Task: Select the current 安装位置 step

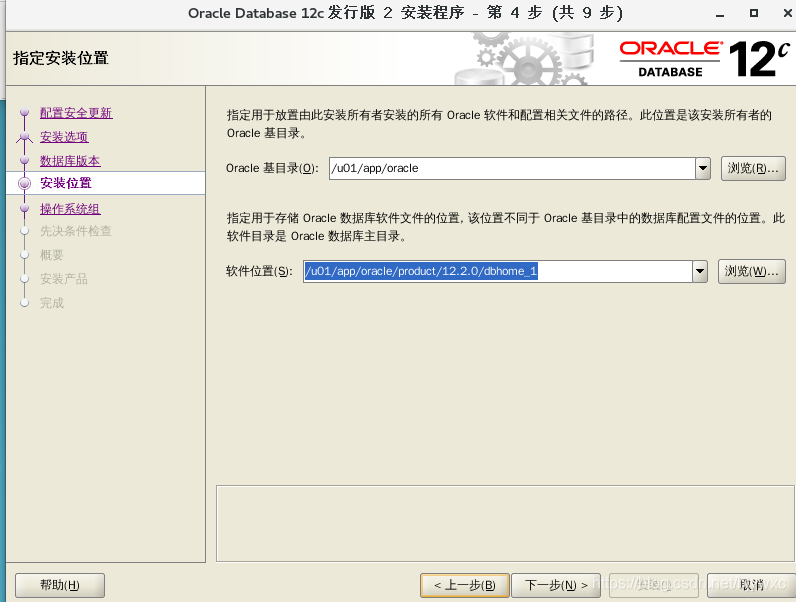Action: (66, 183)
